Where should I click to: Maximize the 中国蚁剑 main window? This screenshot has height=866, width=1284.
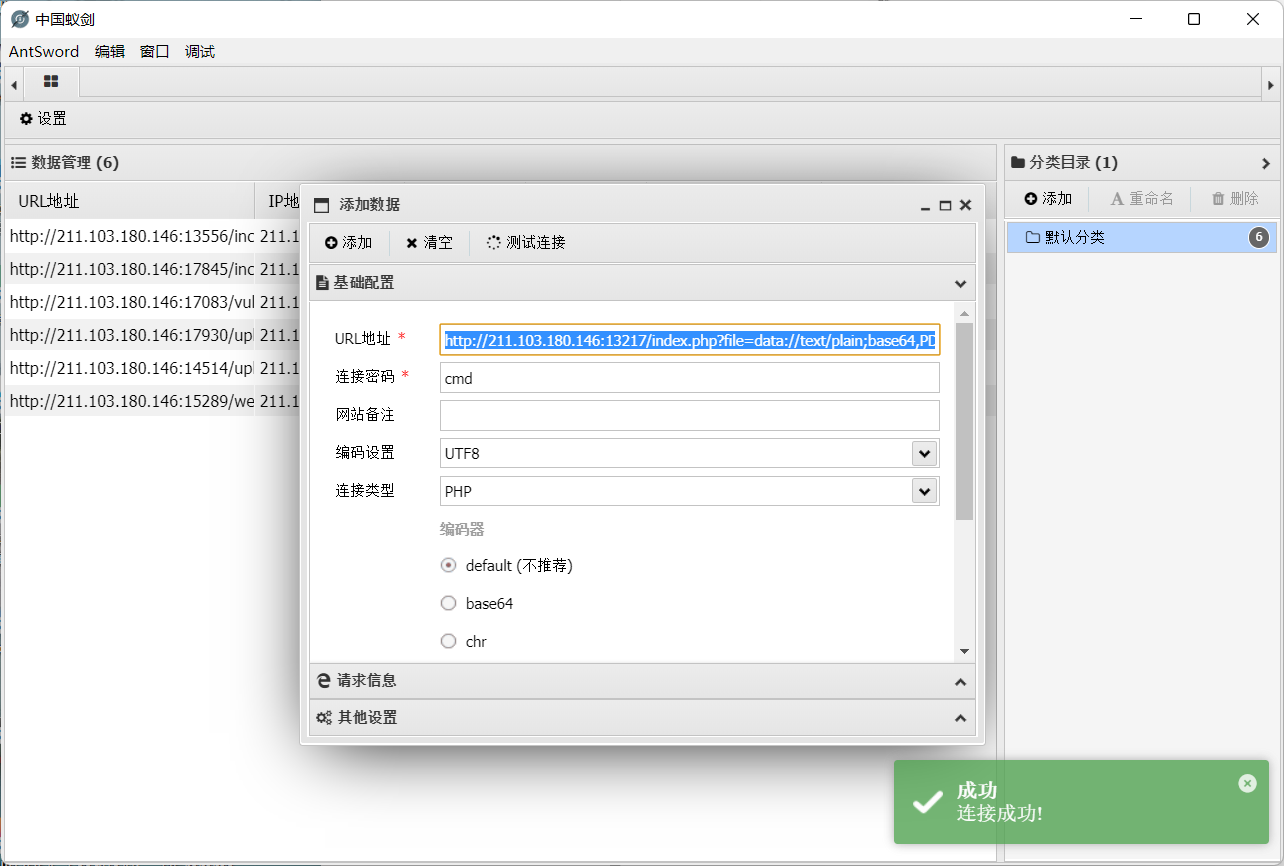(1194, 19)
